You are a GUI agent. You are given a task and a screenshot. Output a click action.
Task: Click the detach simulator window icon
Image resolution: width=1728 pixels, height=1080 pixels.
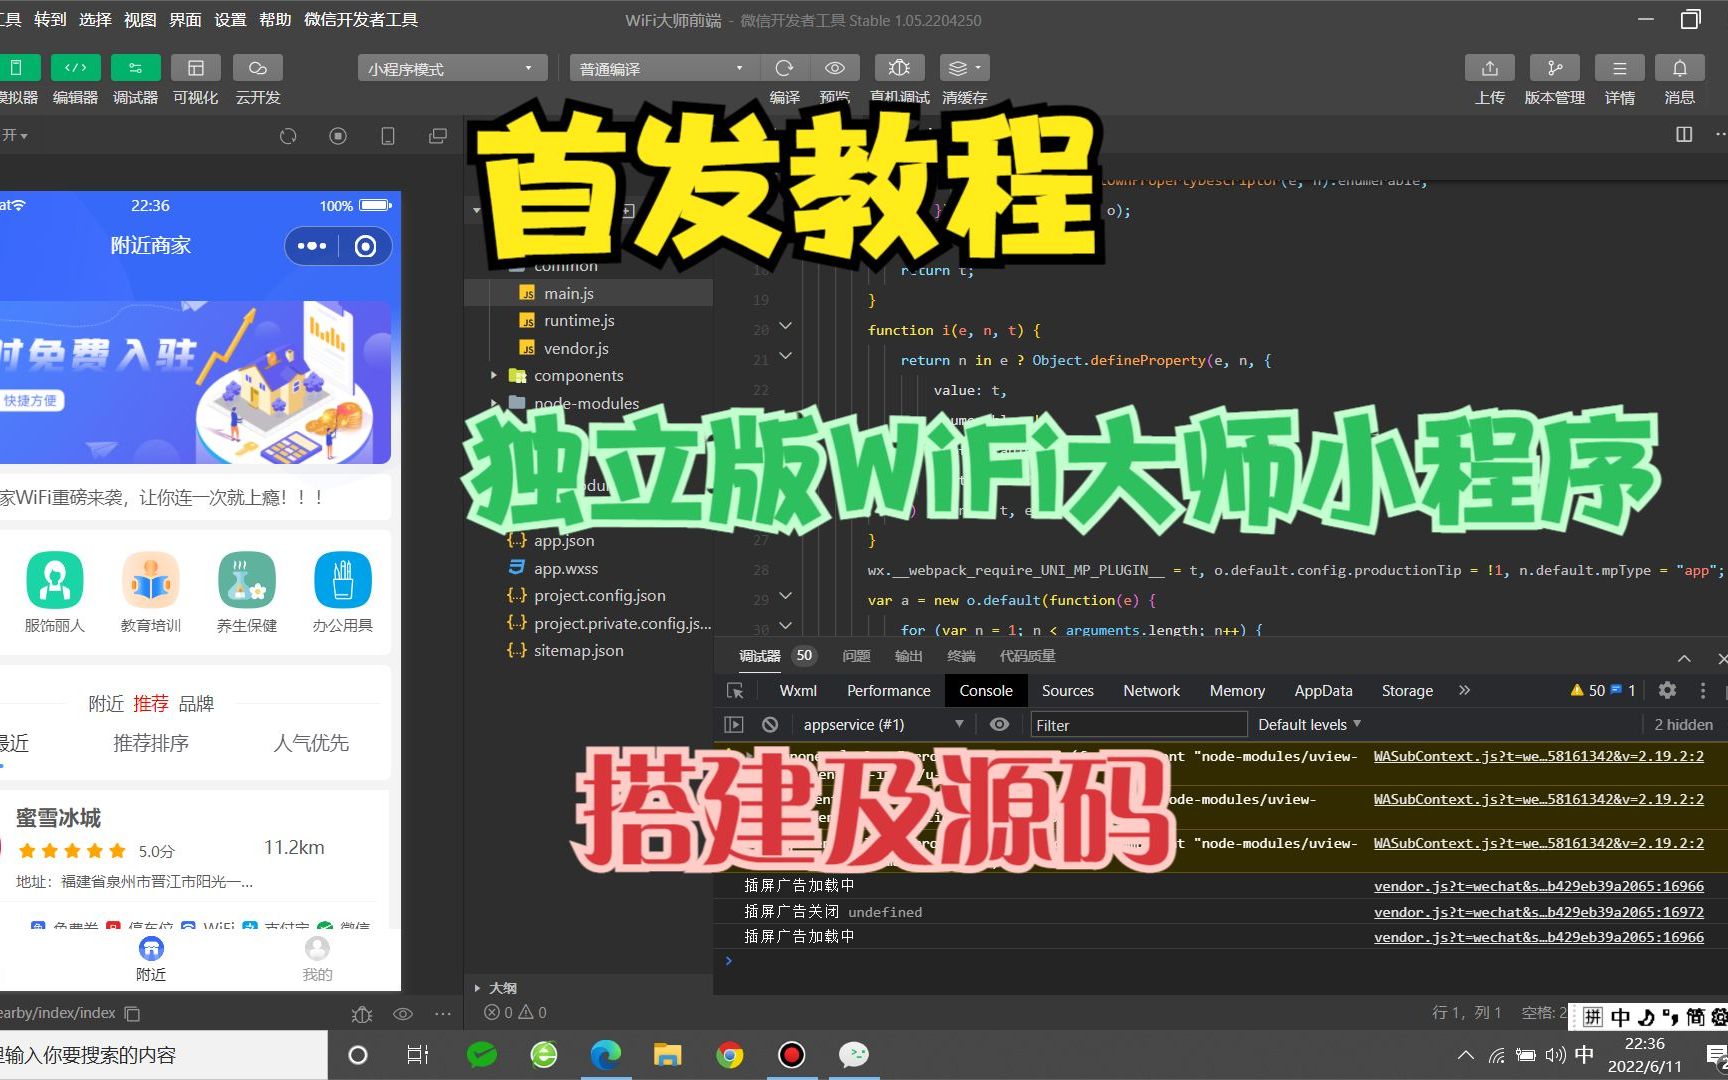point(438,136)
